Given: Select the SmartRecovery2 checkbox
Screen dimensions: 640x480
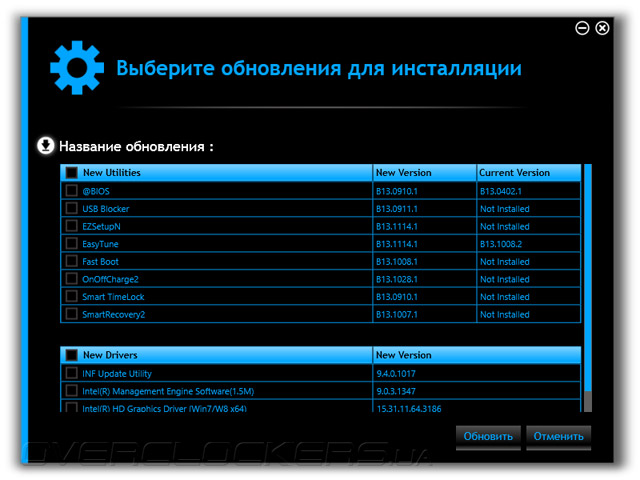Looking at the screenshot, I should point(71,313).
